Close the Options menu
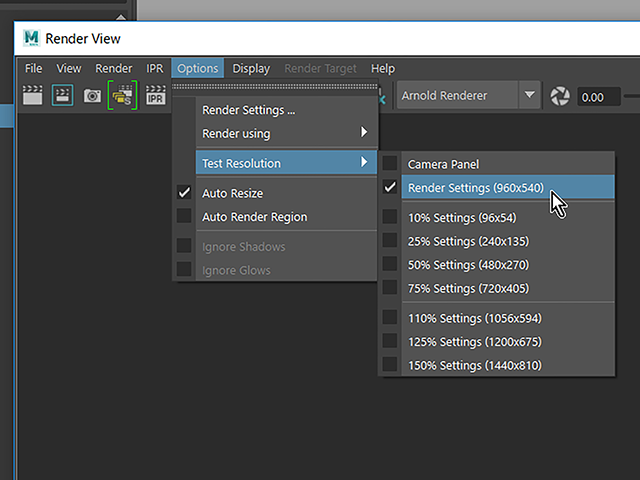 198,68
